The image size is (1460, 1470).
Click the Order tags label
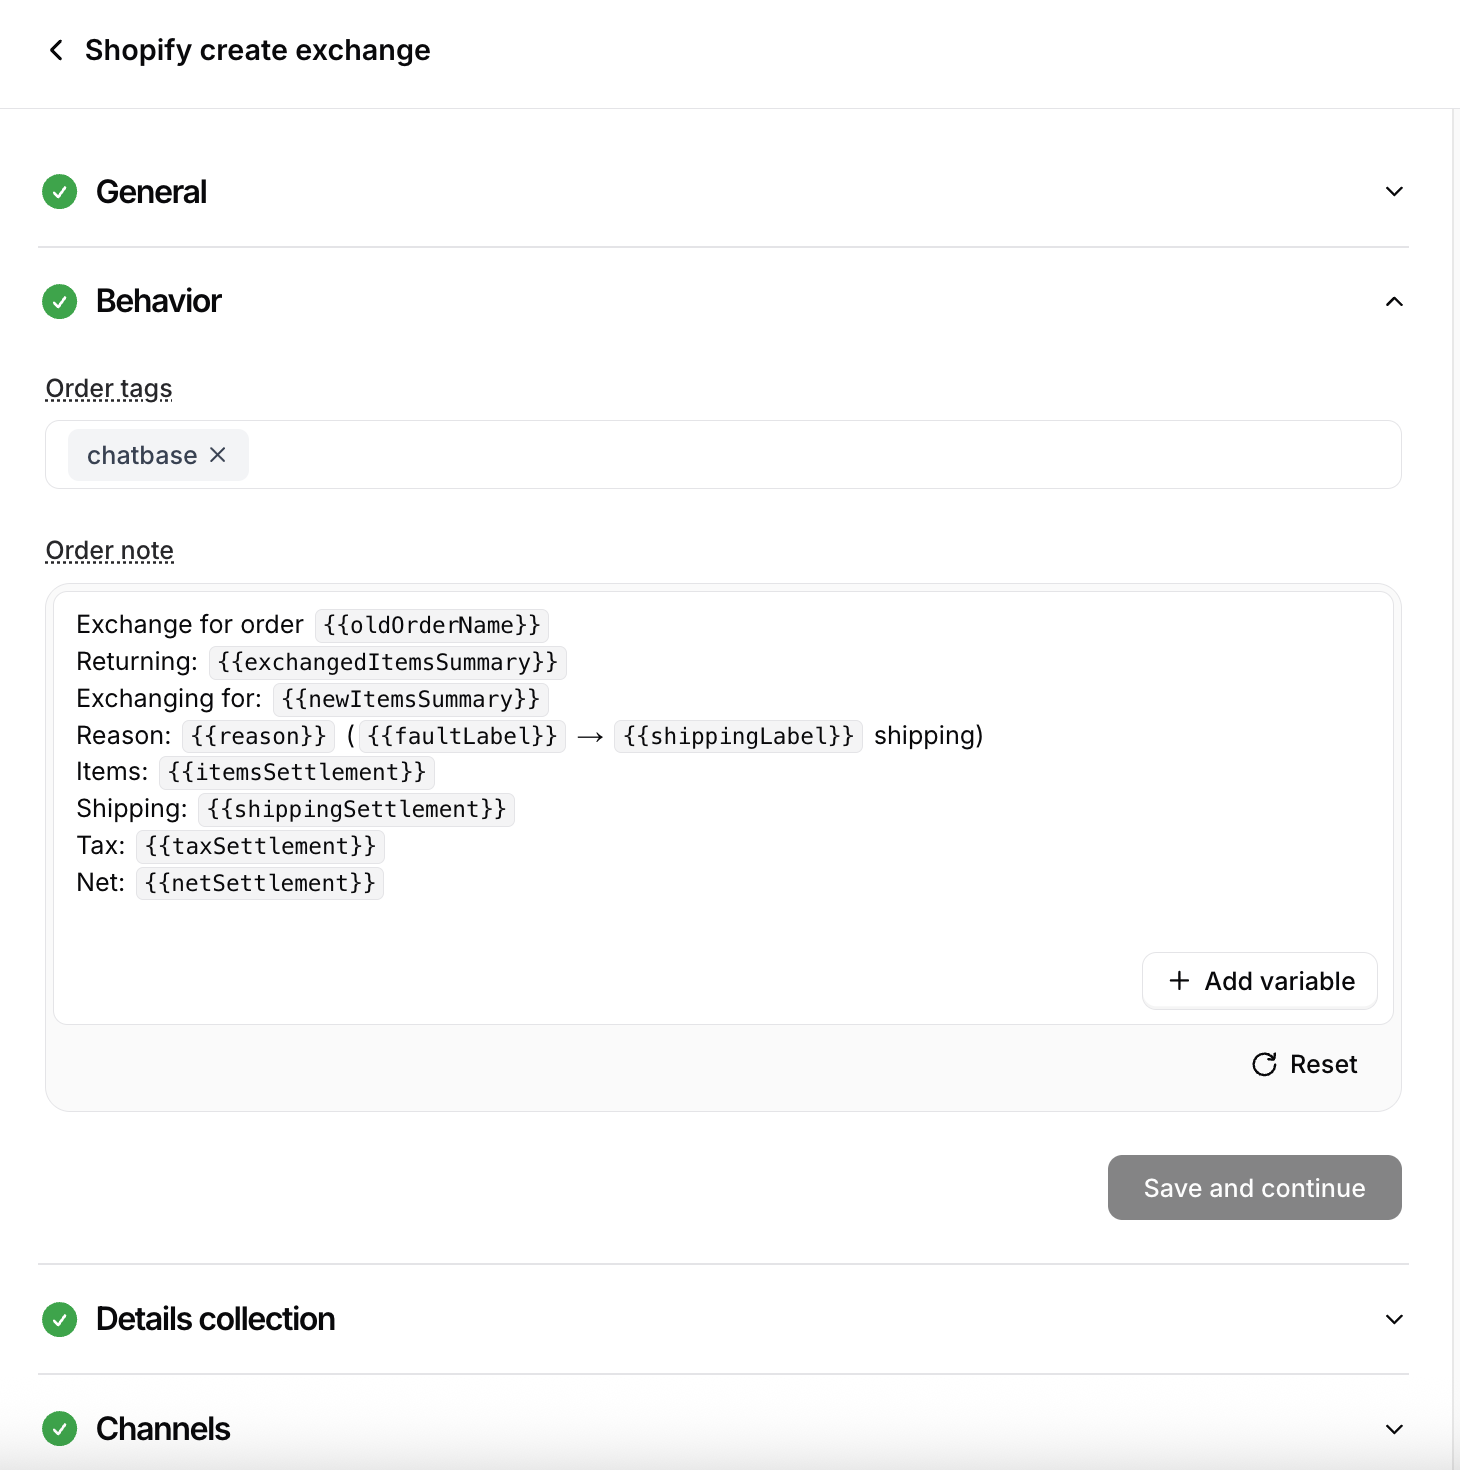[x=109, y=388]
